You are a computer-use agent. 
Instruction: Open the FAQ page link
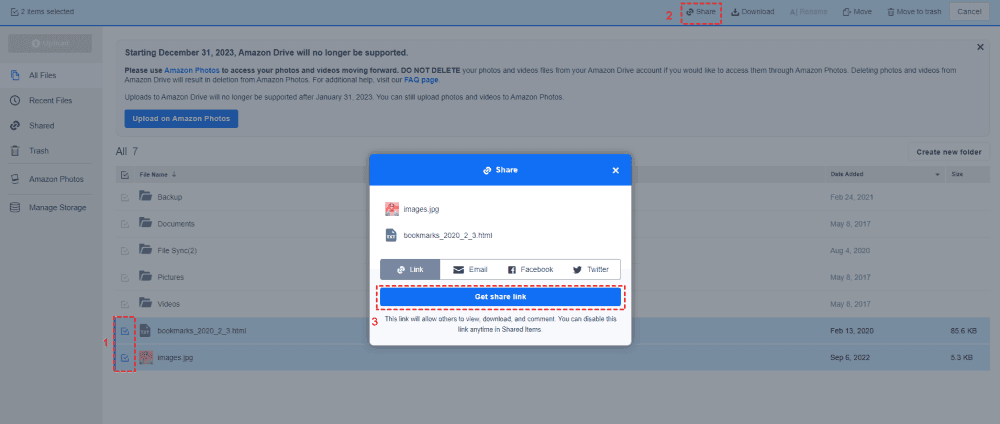[421, 80]
